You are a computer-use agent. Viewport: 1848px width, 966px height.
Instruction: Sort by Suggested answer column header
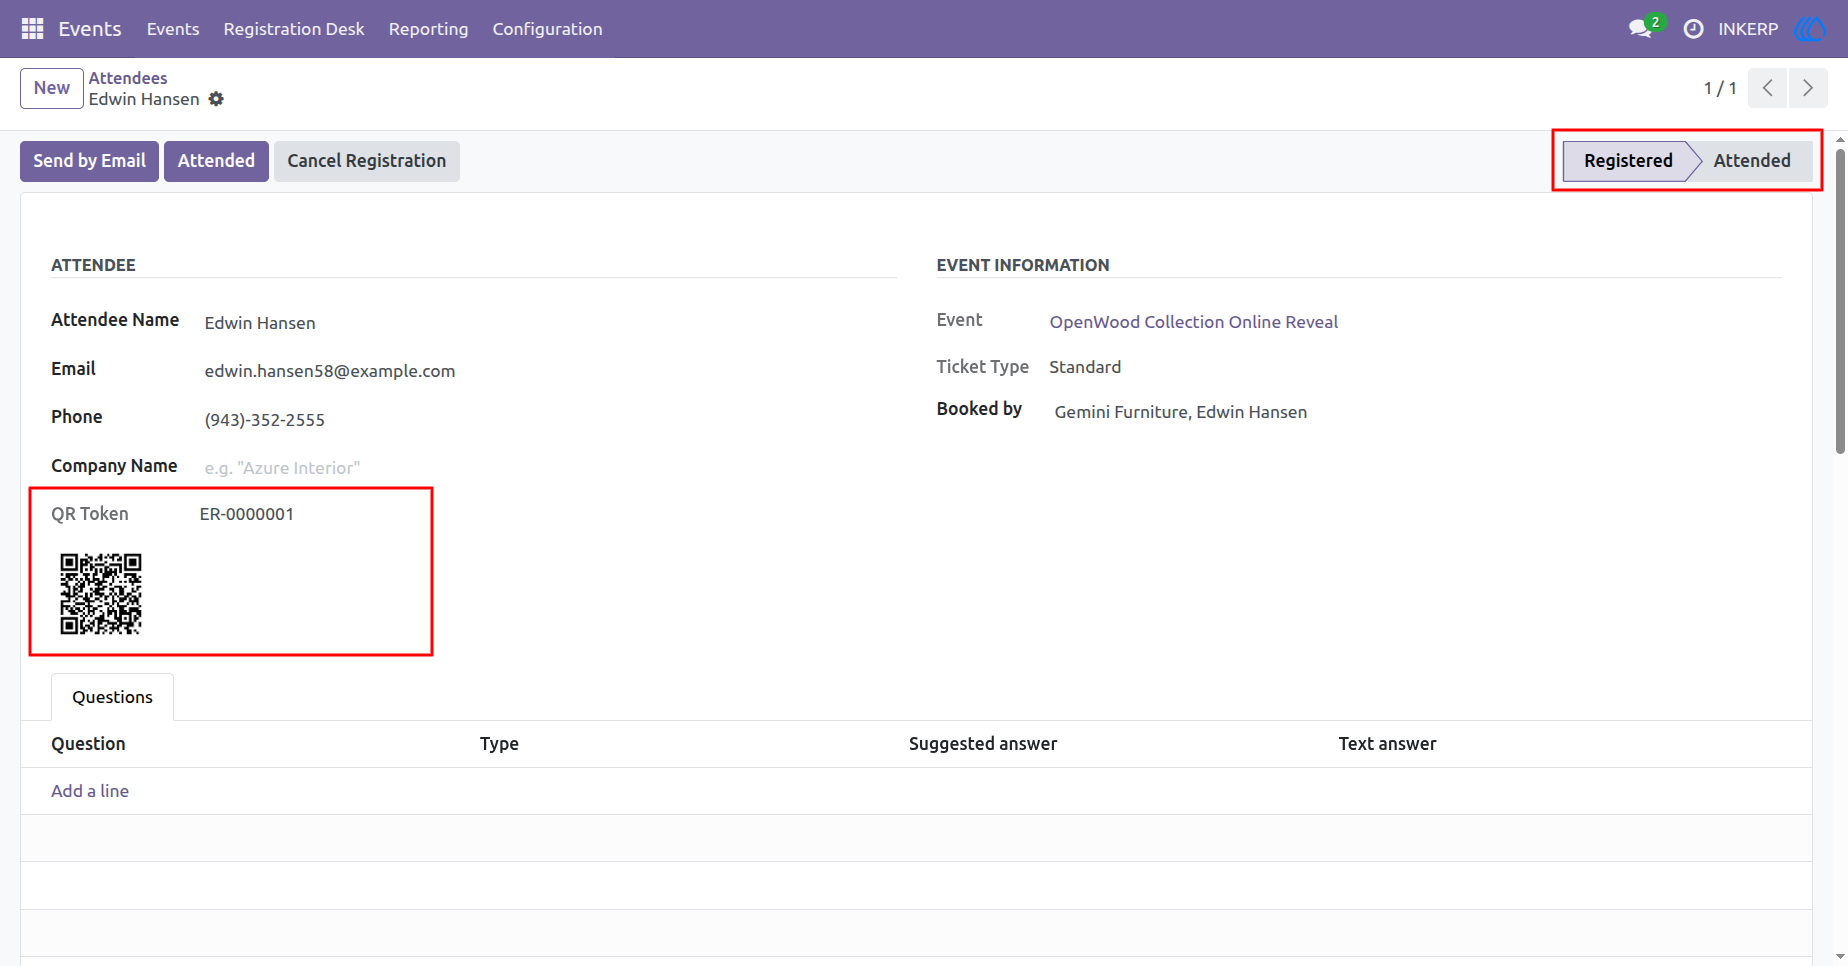coord(983,744)
